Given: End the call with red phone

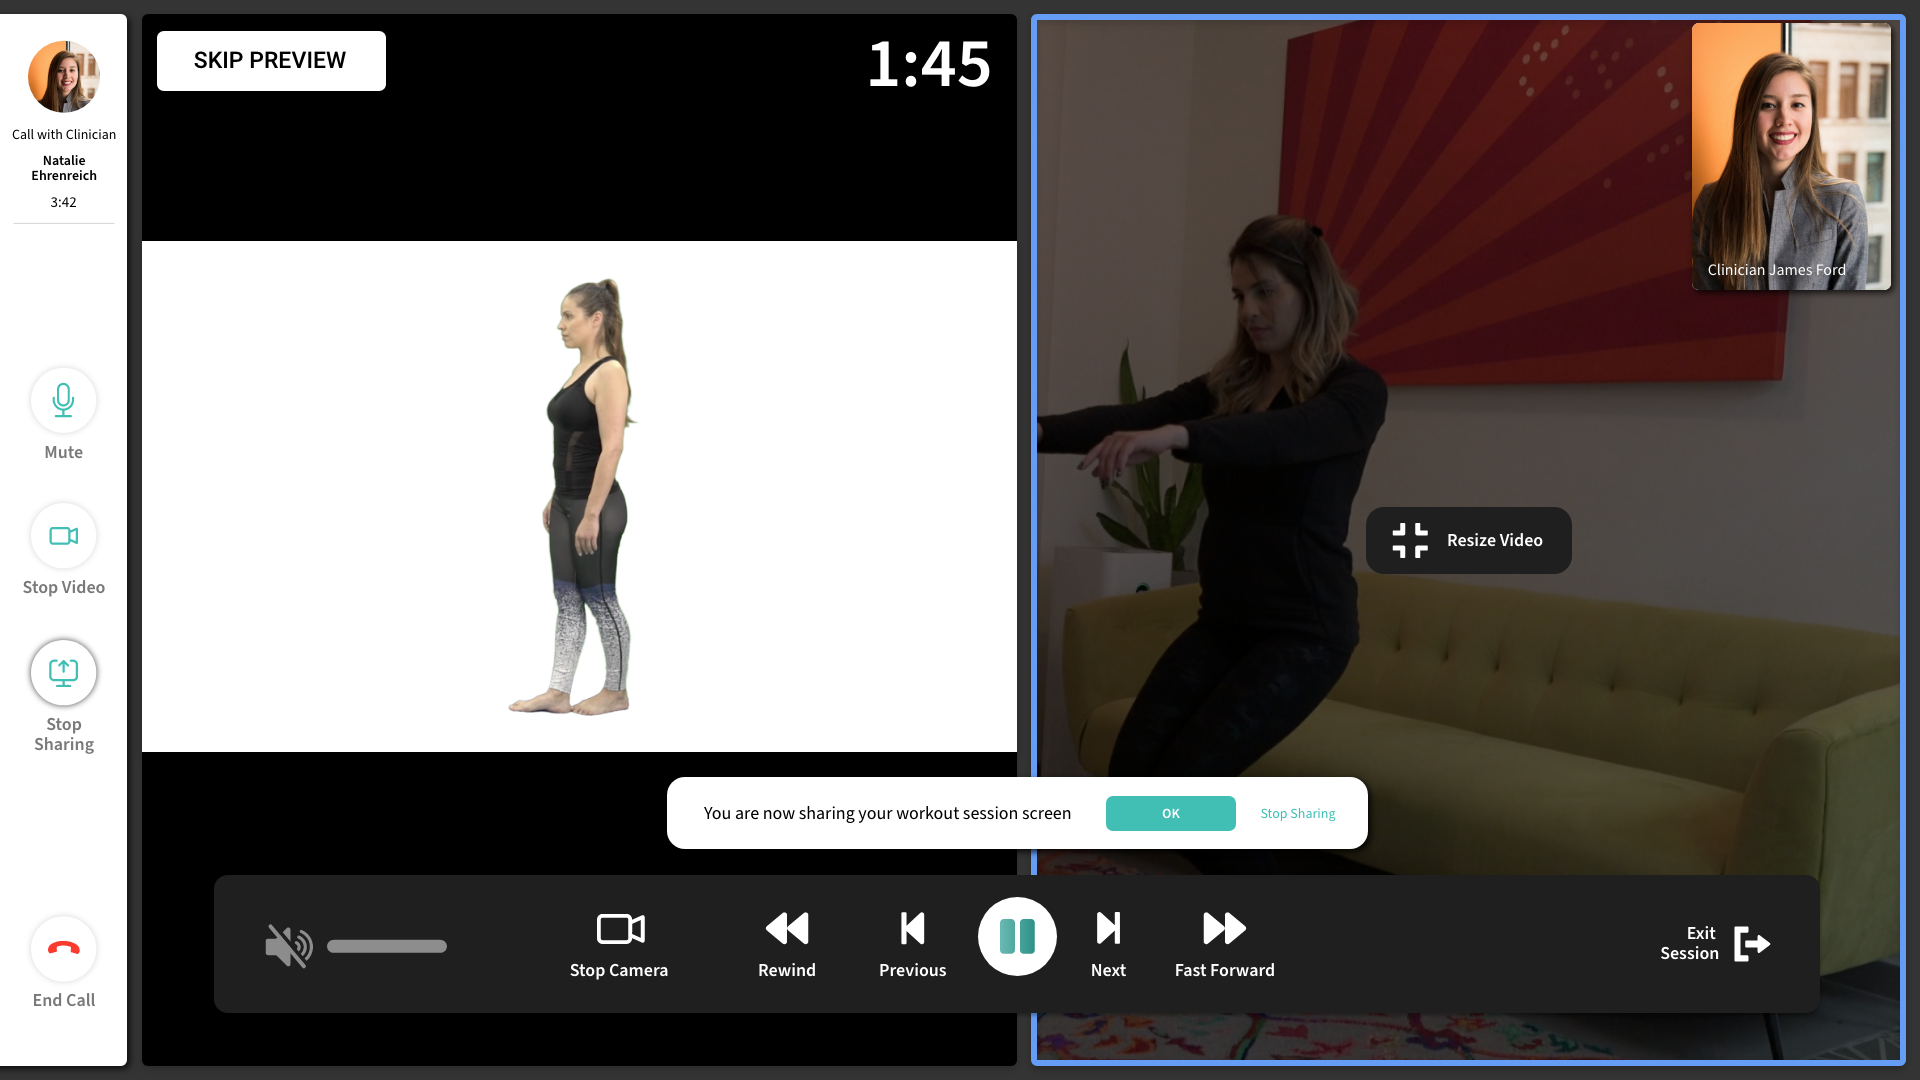Looking at the screenshot, I should click(63, 949).
